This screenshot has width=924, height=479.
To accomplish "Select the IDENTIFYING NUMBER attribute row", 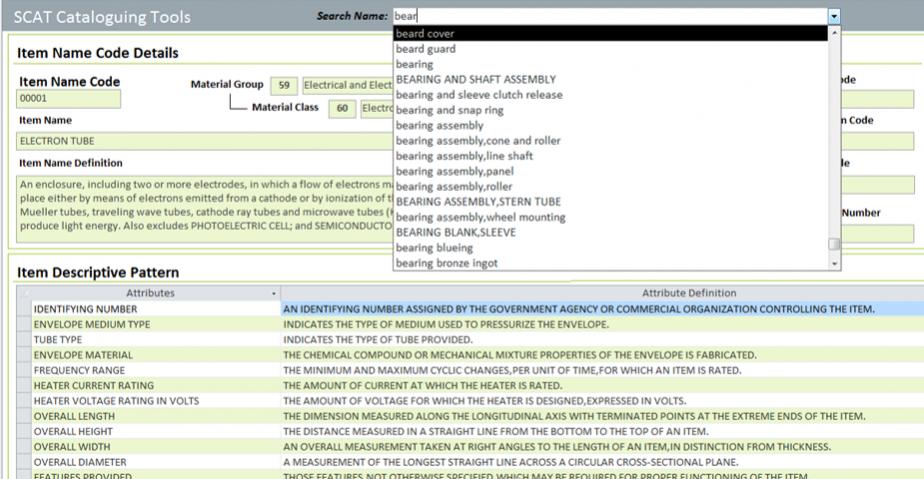I will click(150, 309).
